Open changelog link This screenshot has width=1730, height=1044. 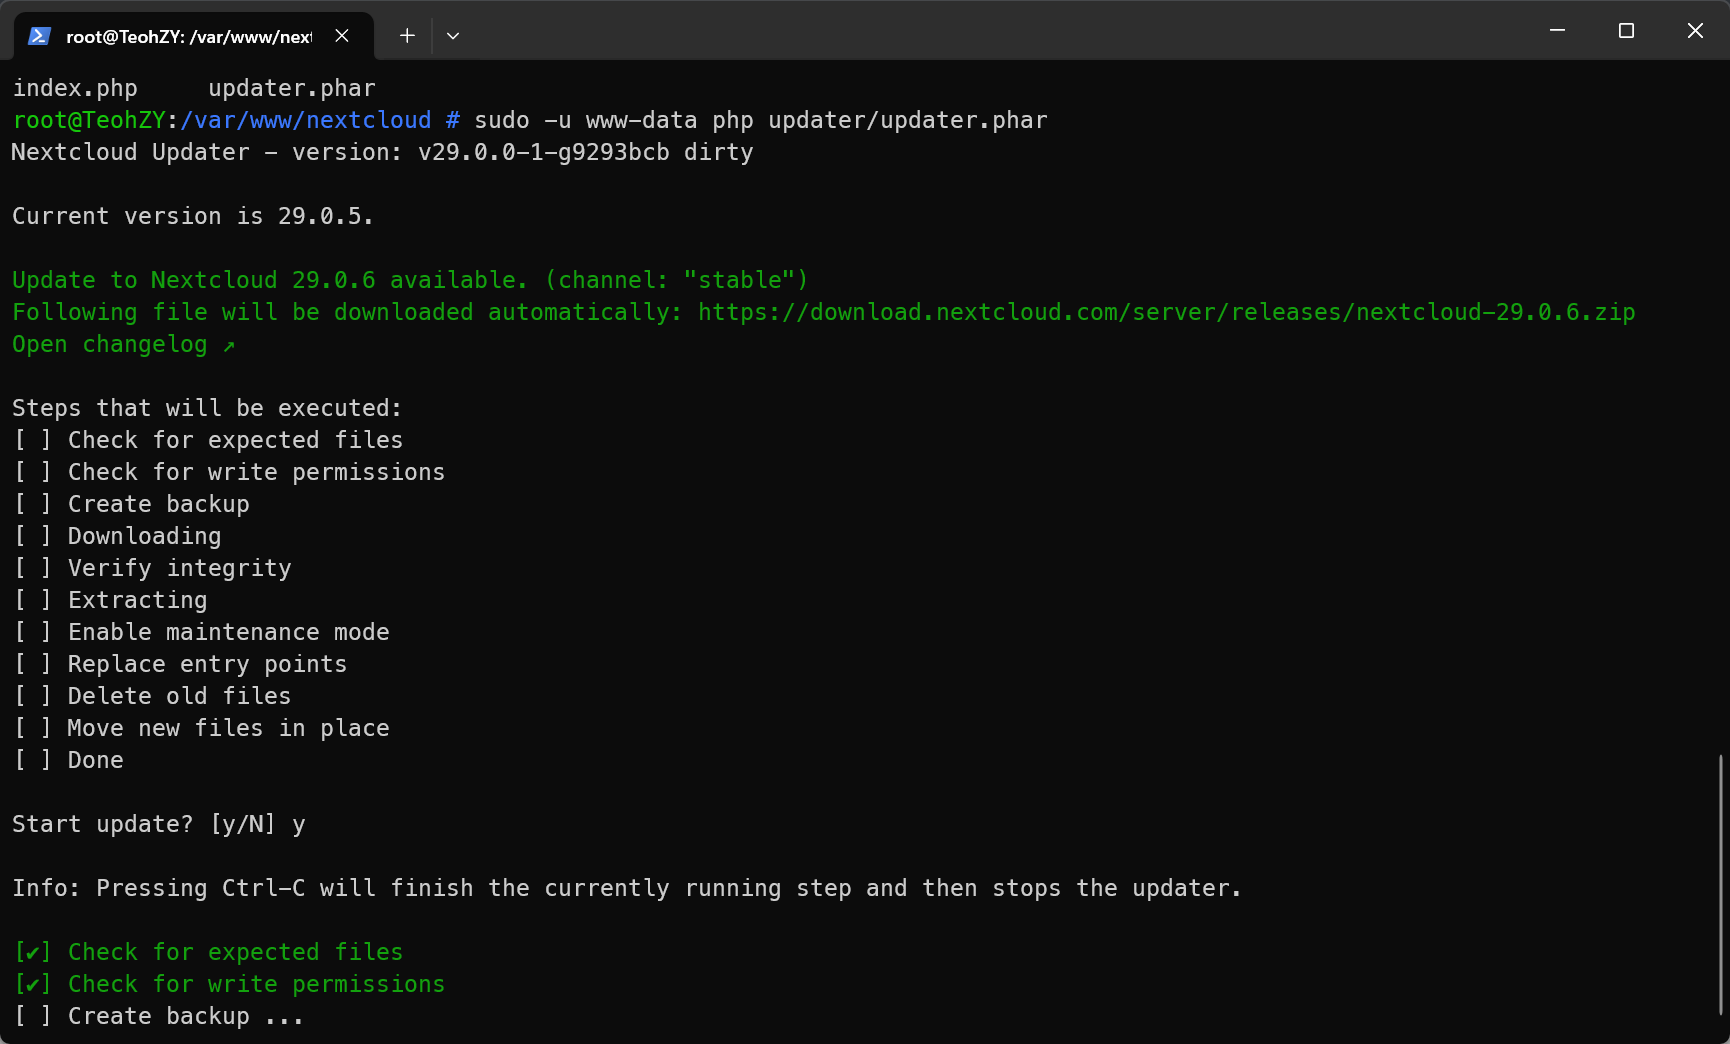(123, 344)
